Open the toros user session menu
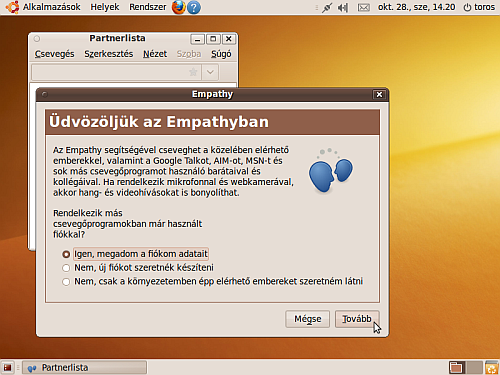 479,7
